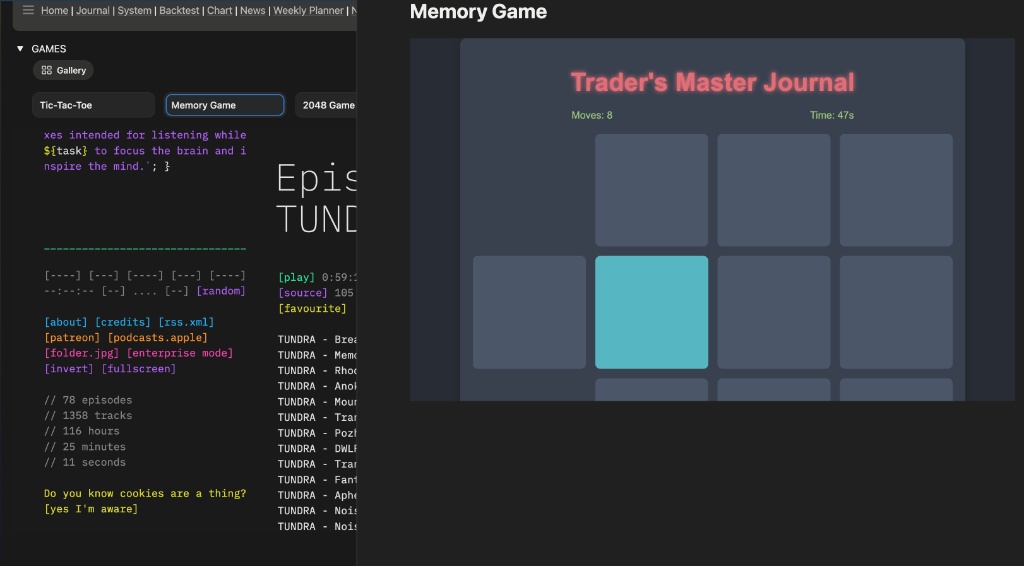Click the 'TUNDRA - Rhoc' track row
1024x566 pixels.
point(317,371)
